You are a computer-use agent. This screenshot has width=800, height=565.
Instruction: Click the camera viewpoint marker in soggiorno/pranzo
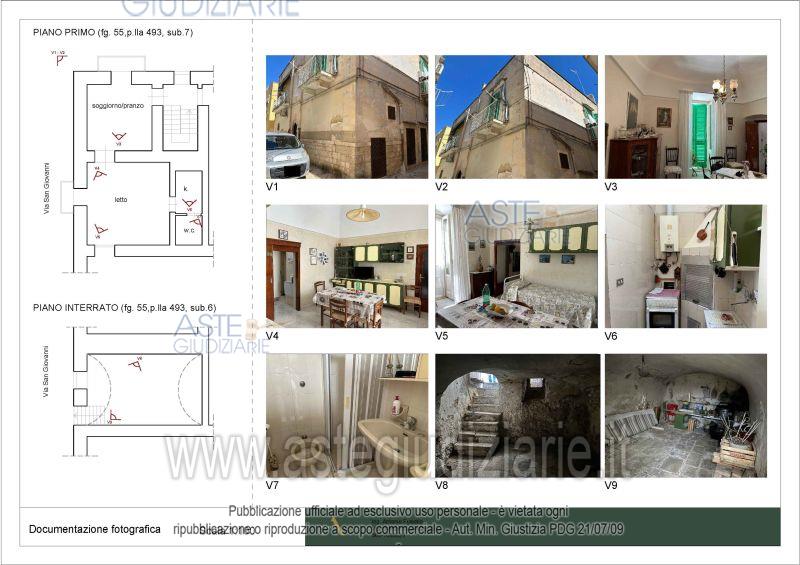[119, 137]
